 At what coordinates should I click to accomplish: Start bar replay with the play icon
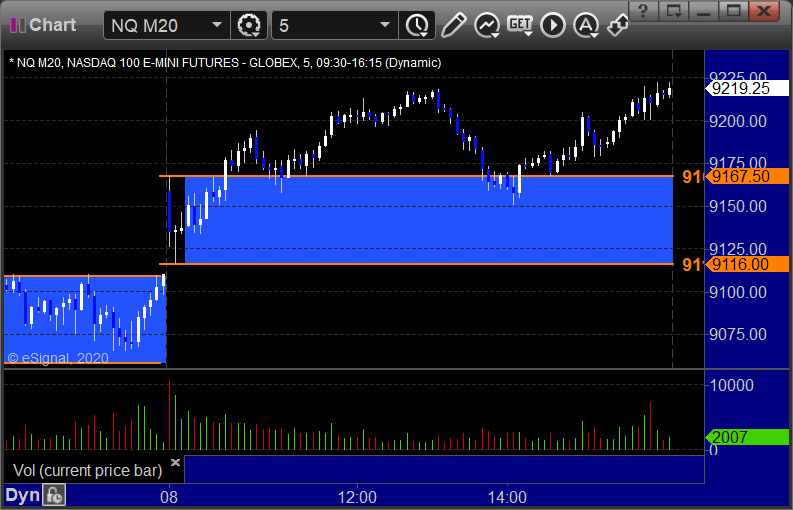click(552, 25)
